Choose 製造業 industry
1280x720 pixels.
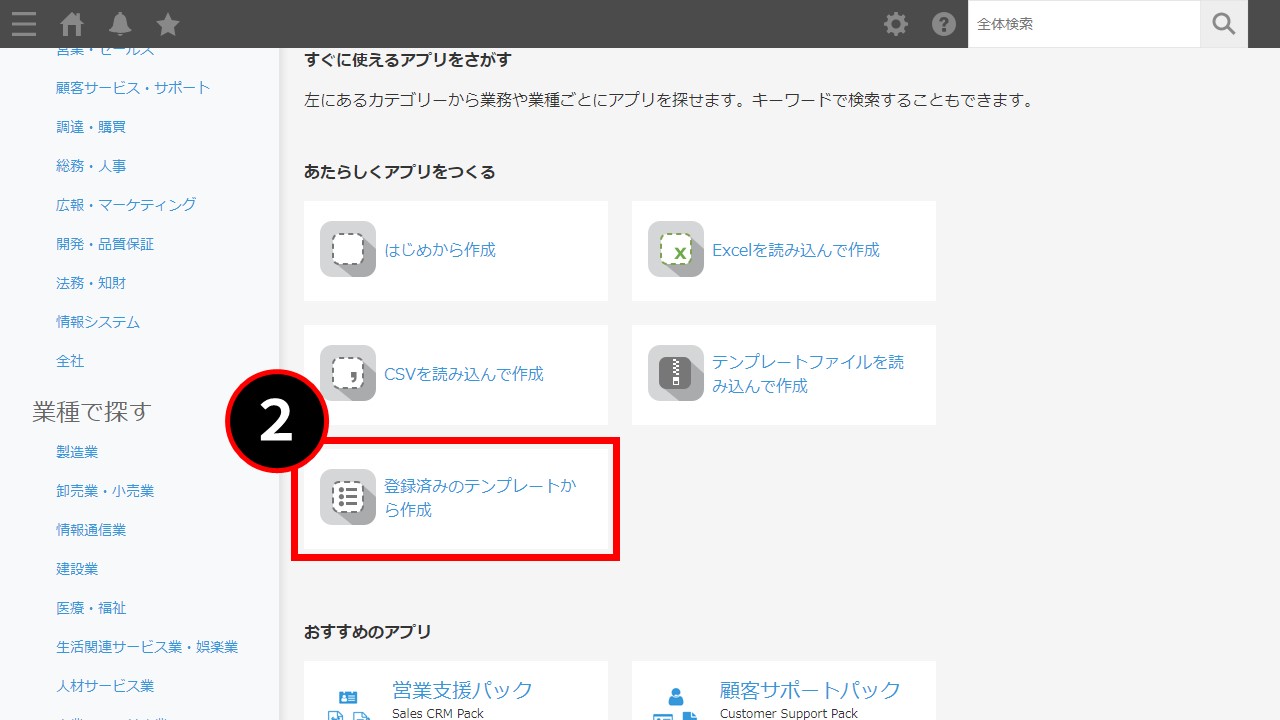pos(77,452)
